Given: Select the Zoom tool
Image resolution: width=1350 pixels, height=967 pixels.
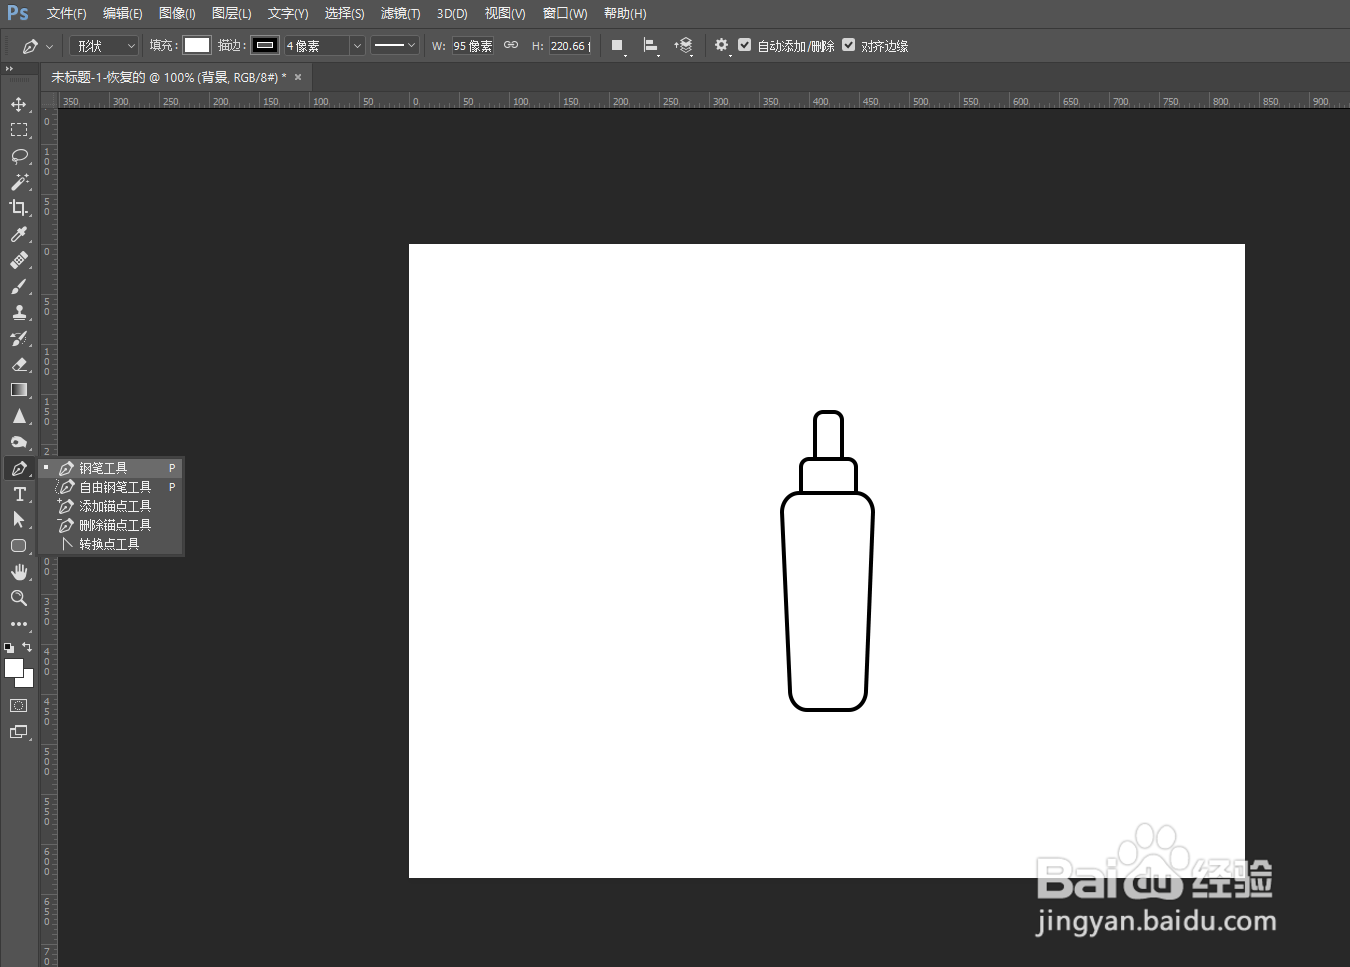Looking at the screenshot, I should point(19,598).
